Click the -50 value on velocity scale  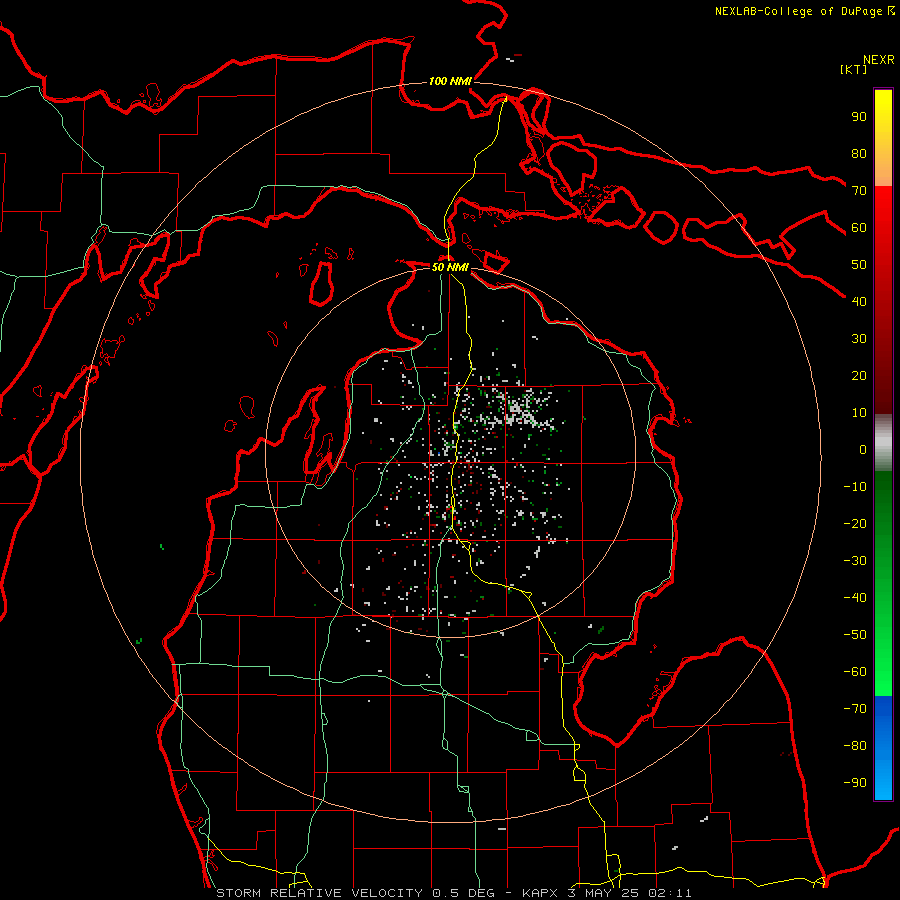point(855,635)
